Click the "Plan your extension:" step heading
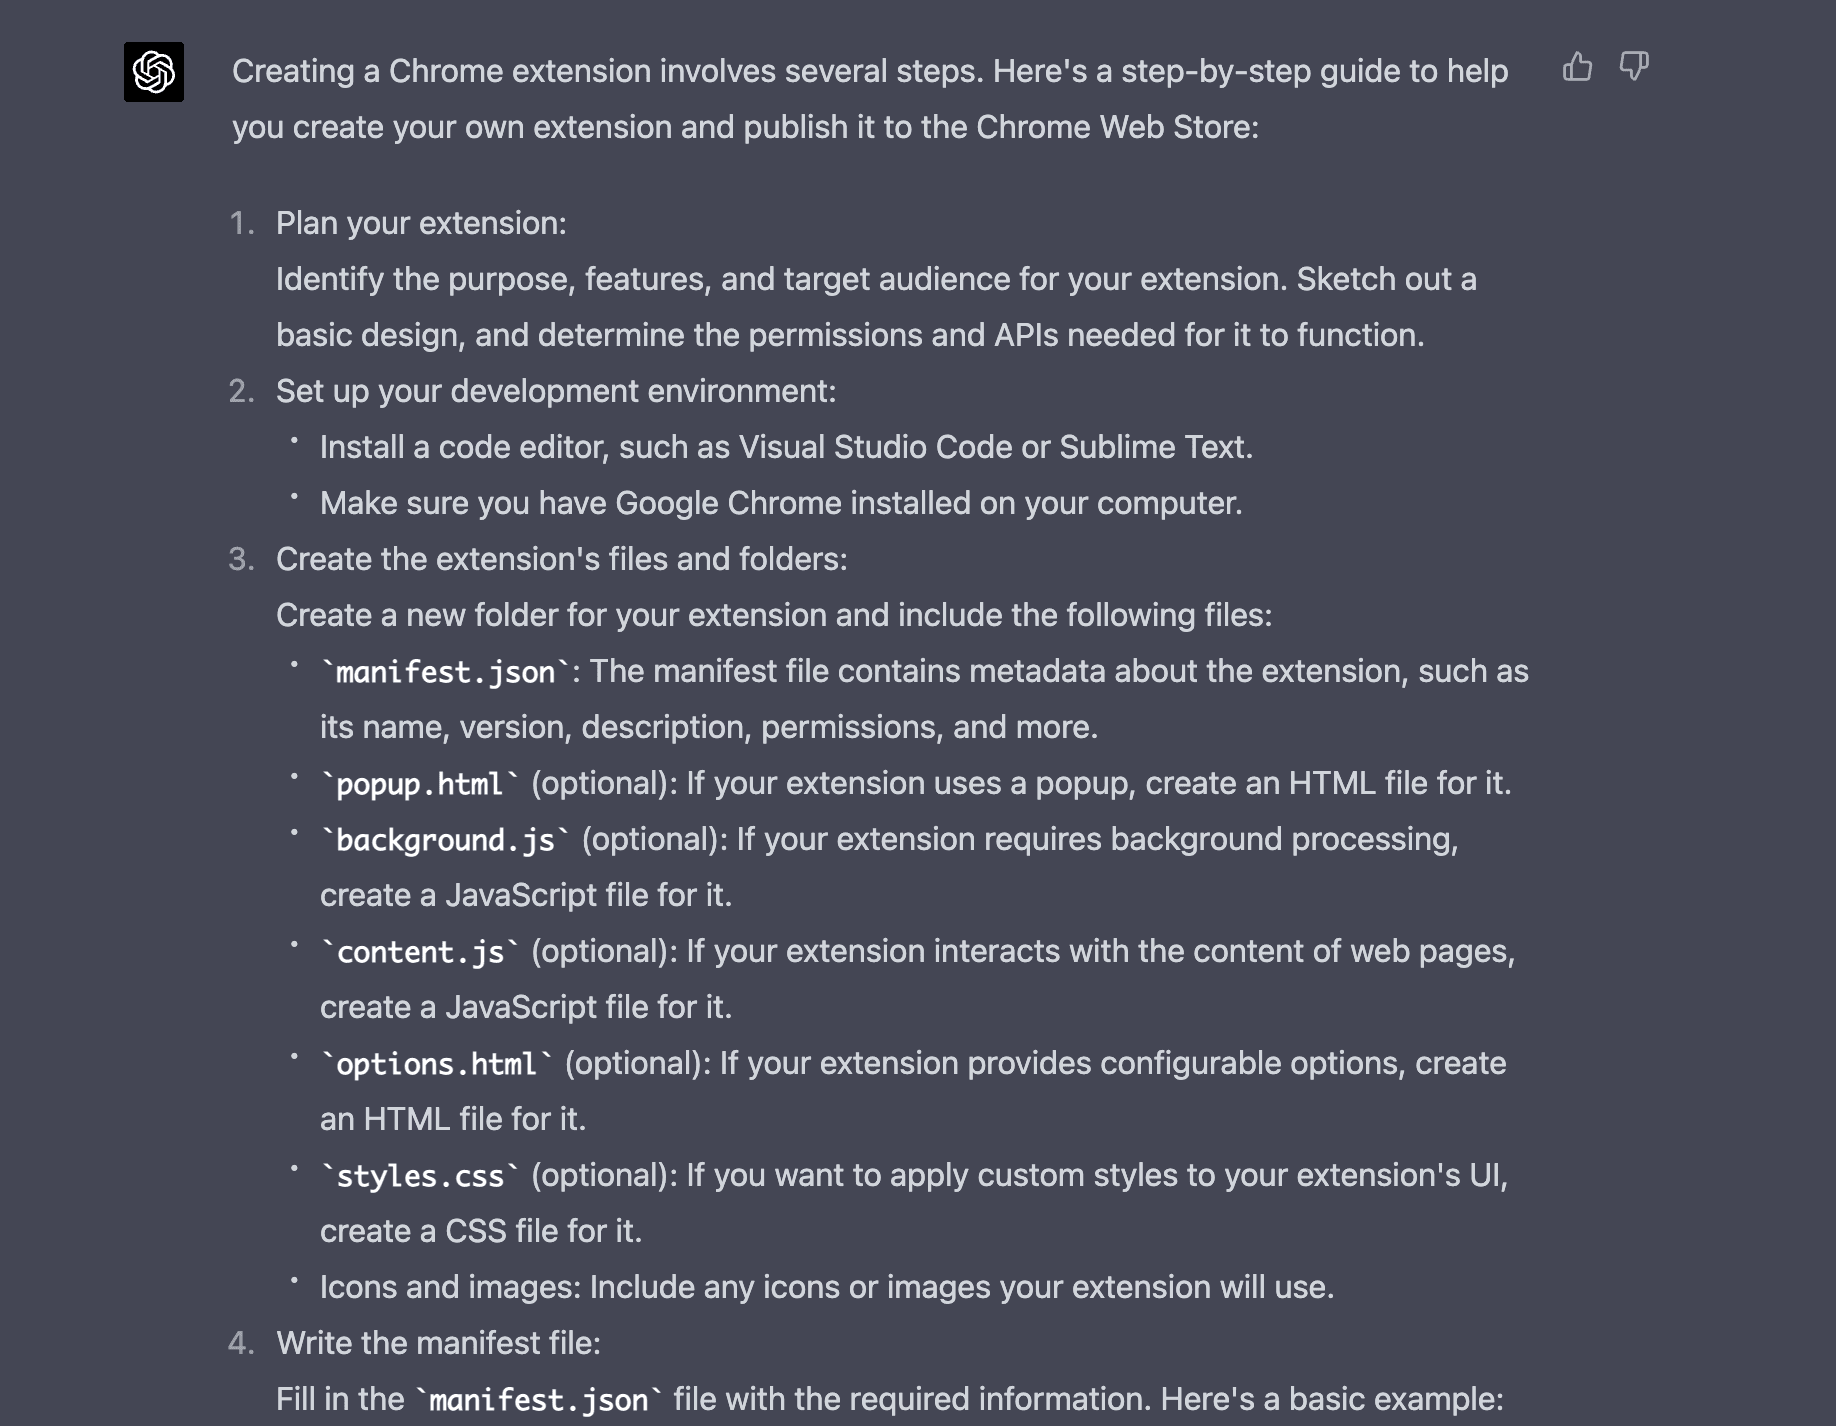Viewport: 1836px width, 1426px height. click(x=421, y=223)
